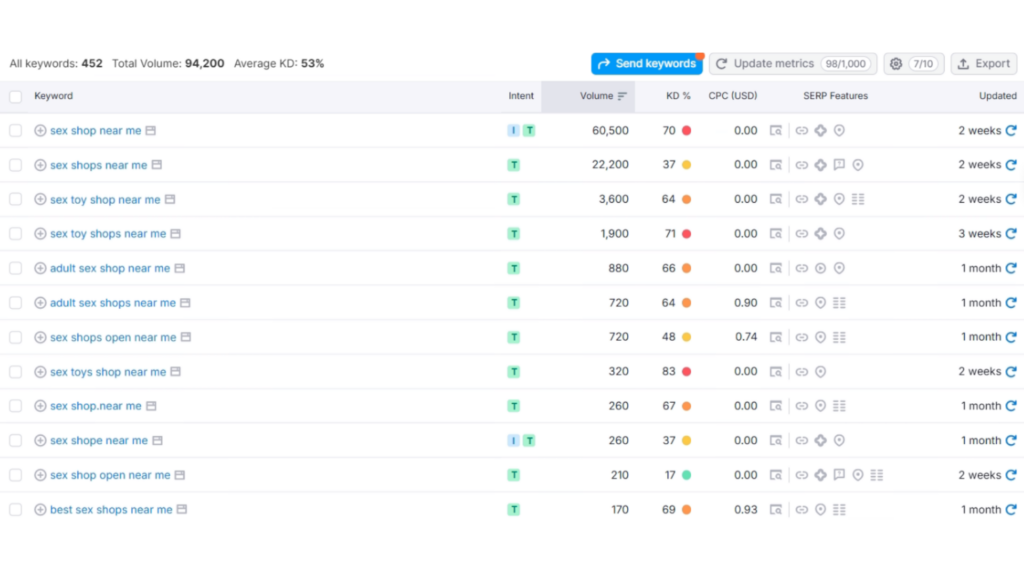Refresh the 'best sex shops near me' row
Image resolution: width=1024 pixels, height=576 pixels.
(1011, 509)
